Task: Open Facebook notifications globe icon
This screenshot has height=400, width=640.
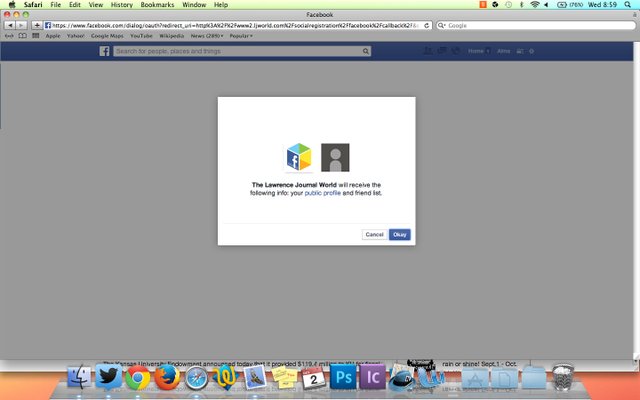Action: [x=456, y=51]
